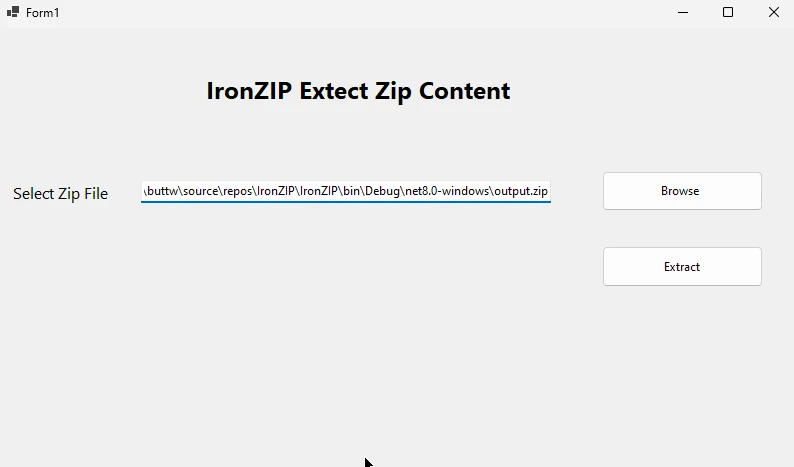Click the Form1 title text
Viewport: 794px width, 467px height.
43,13
